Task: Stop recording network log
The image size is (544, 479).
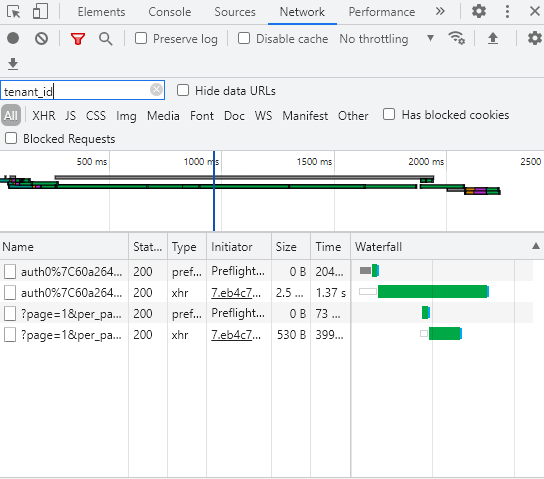Action: (13, 38)
